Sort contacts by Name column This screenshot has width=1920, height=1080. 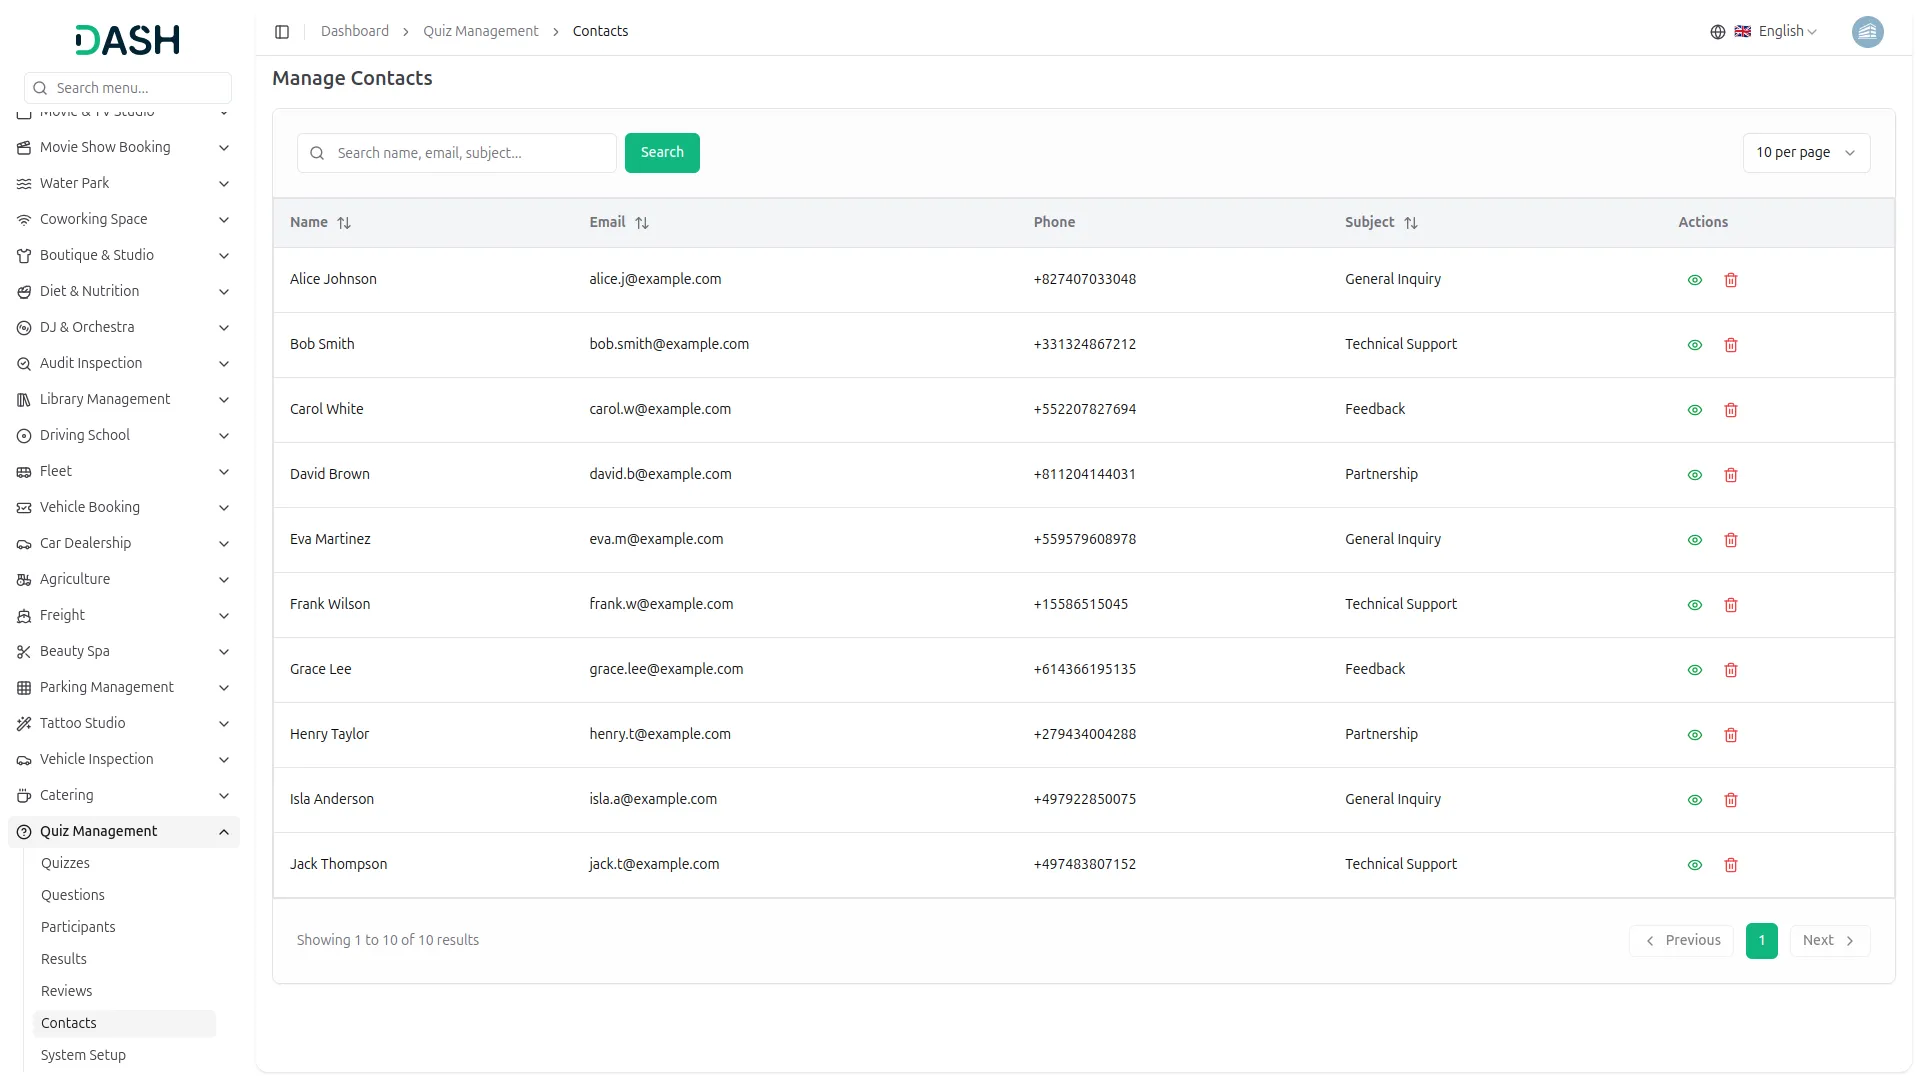[x=344, y=223]
